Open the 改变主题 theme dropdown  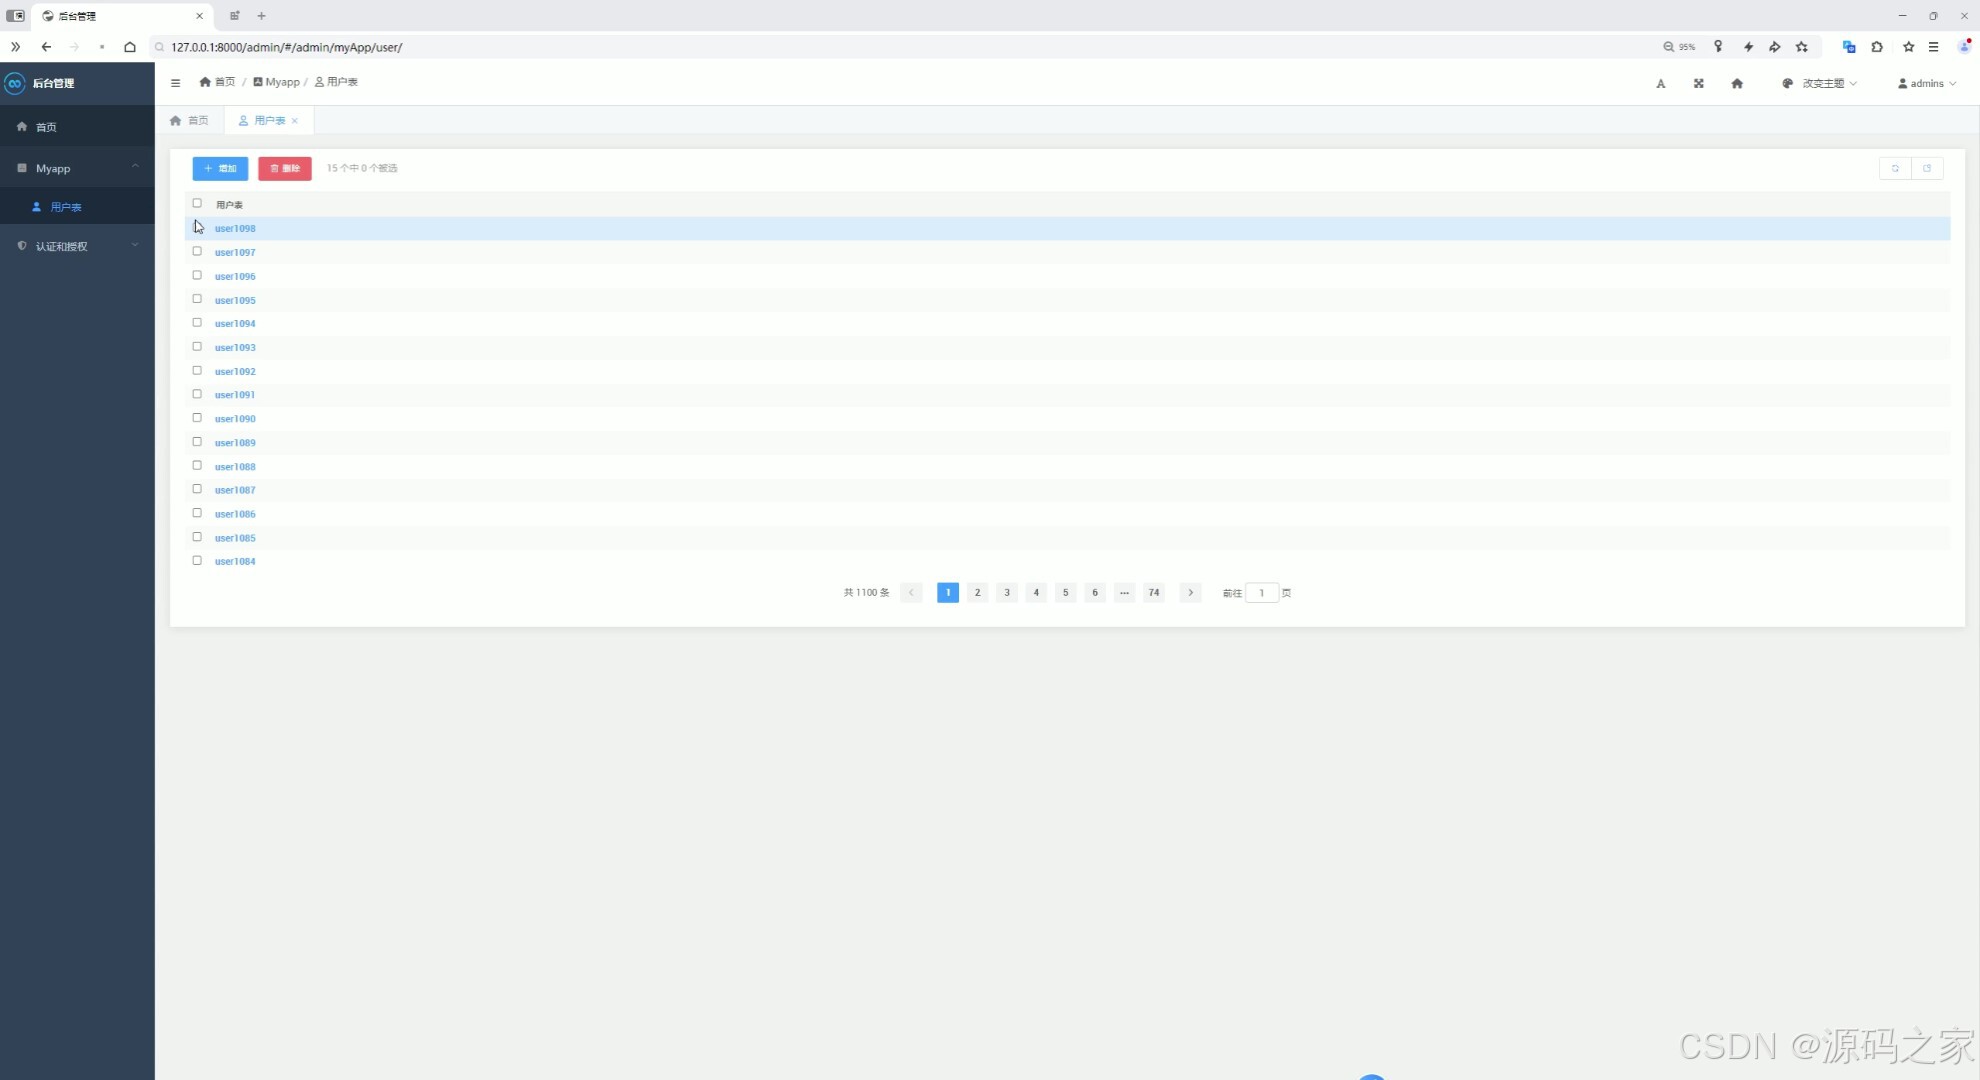(x=1820, y=84)
